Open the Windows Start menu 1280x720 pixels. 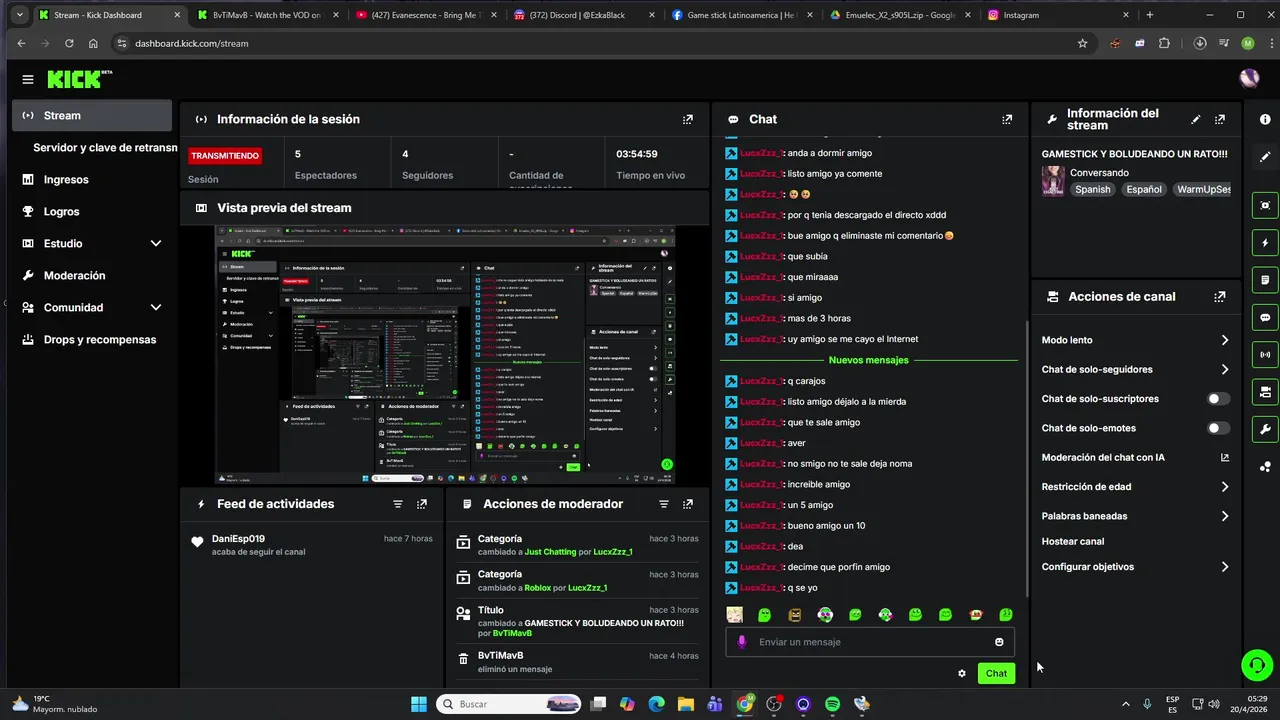[419, 704]
